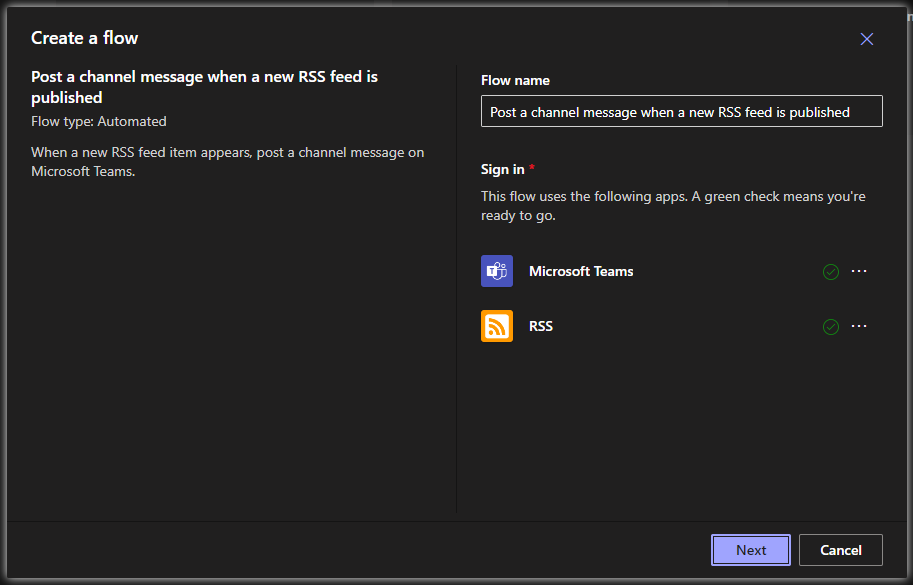The width and height of the screenshot is (913, 585).
Task: Click the Sign in required label
Action: pos(507,169)
